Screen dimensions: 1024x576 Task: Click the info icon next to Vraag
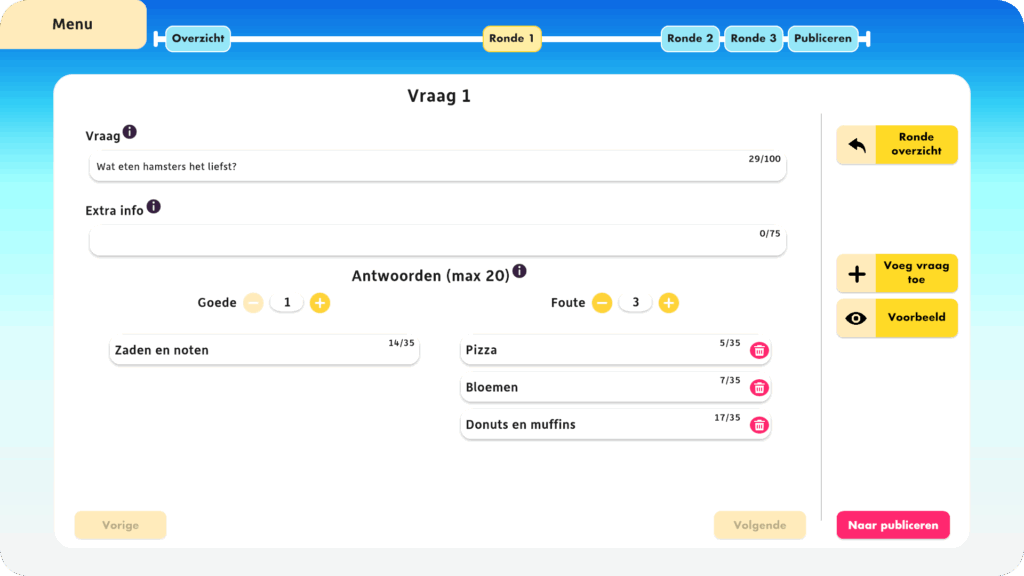pos(130,132)
